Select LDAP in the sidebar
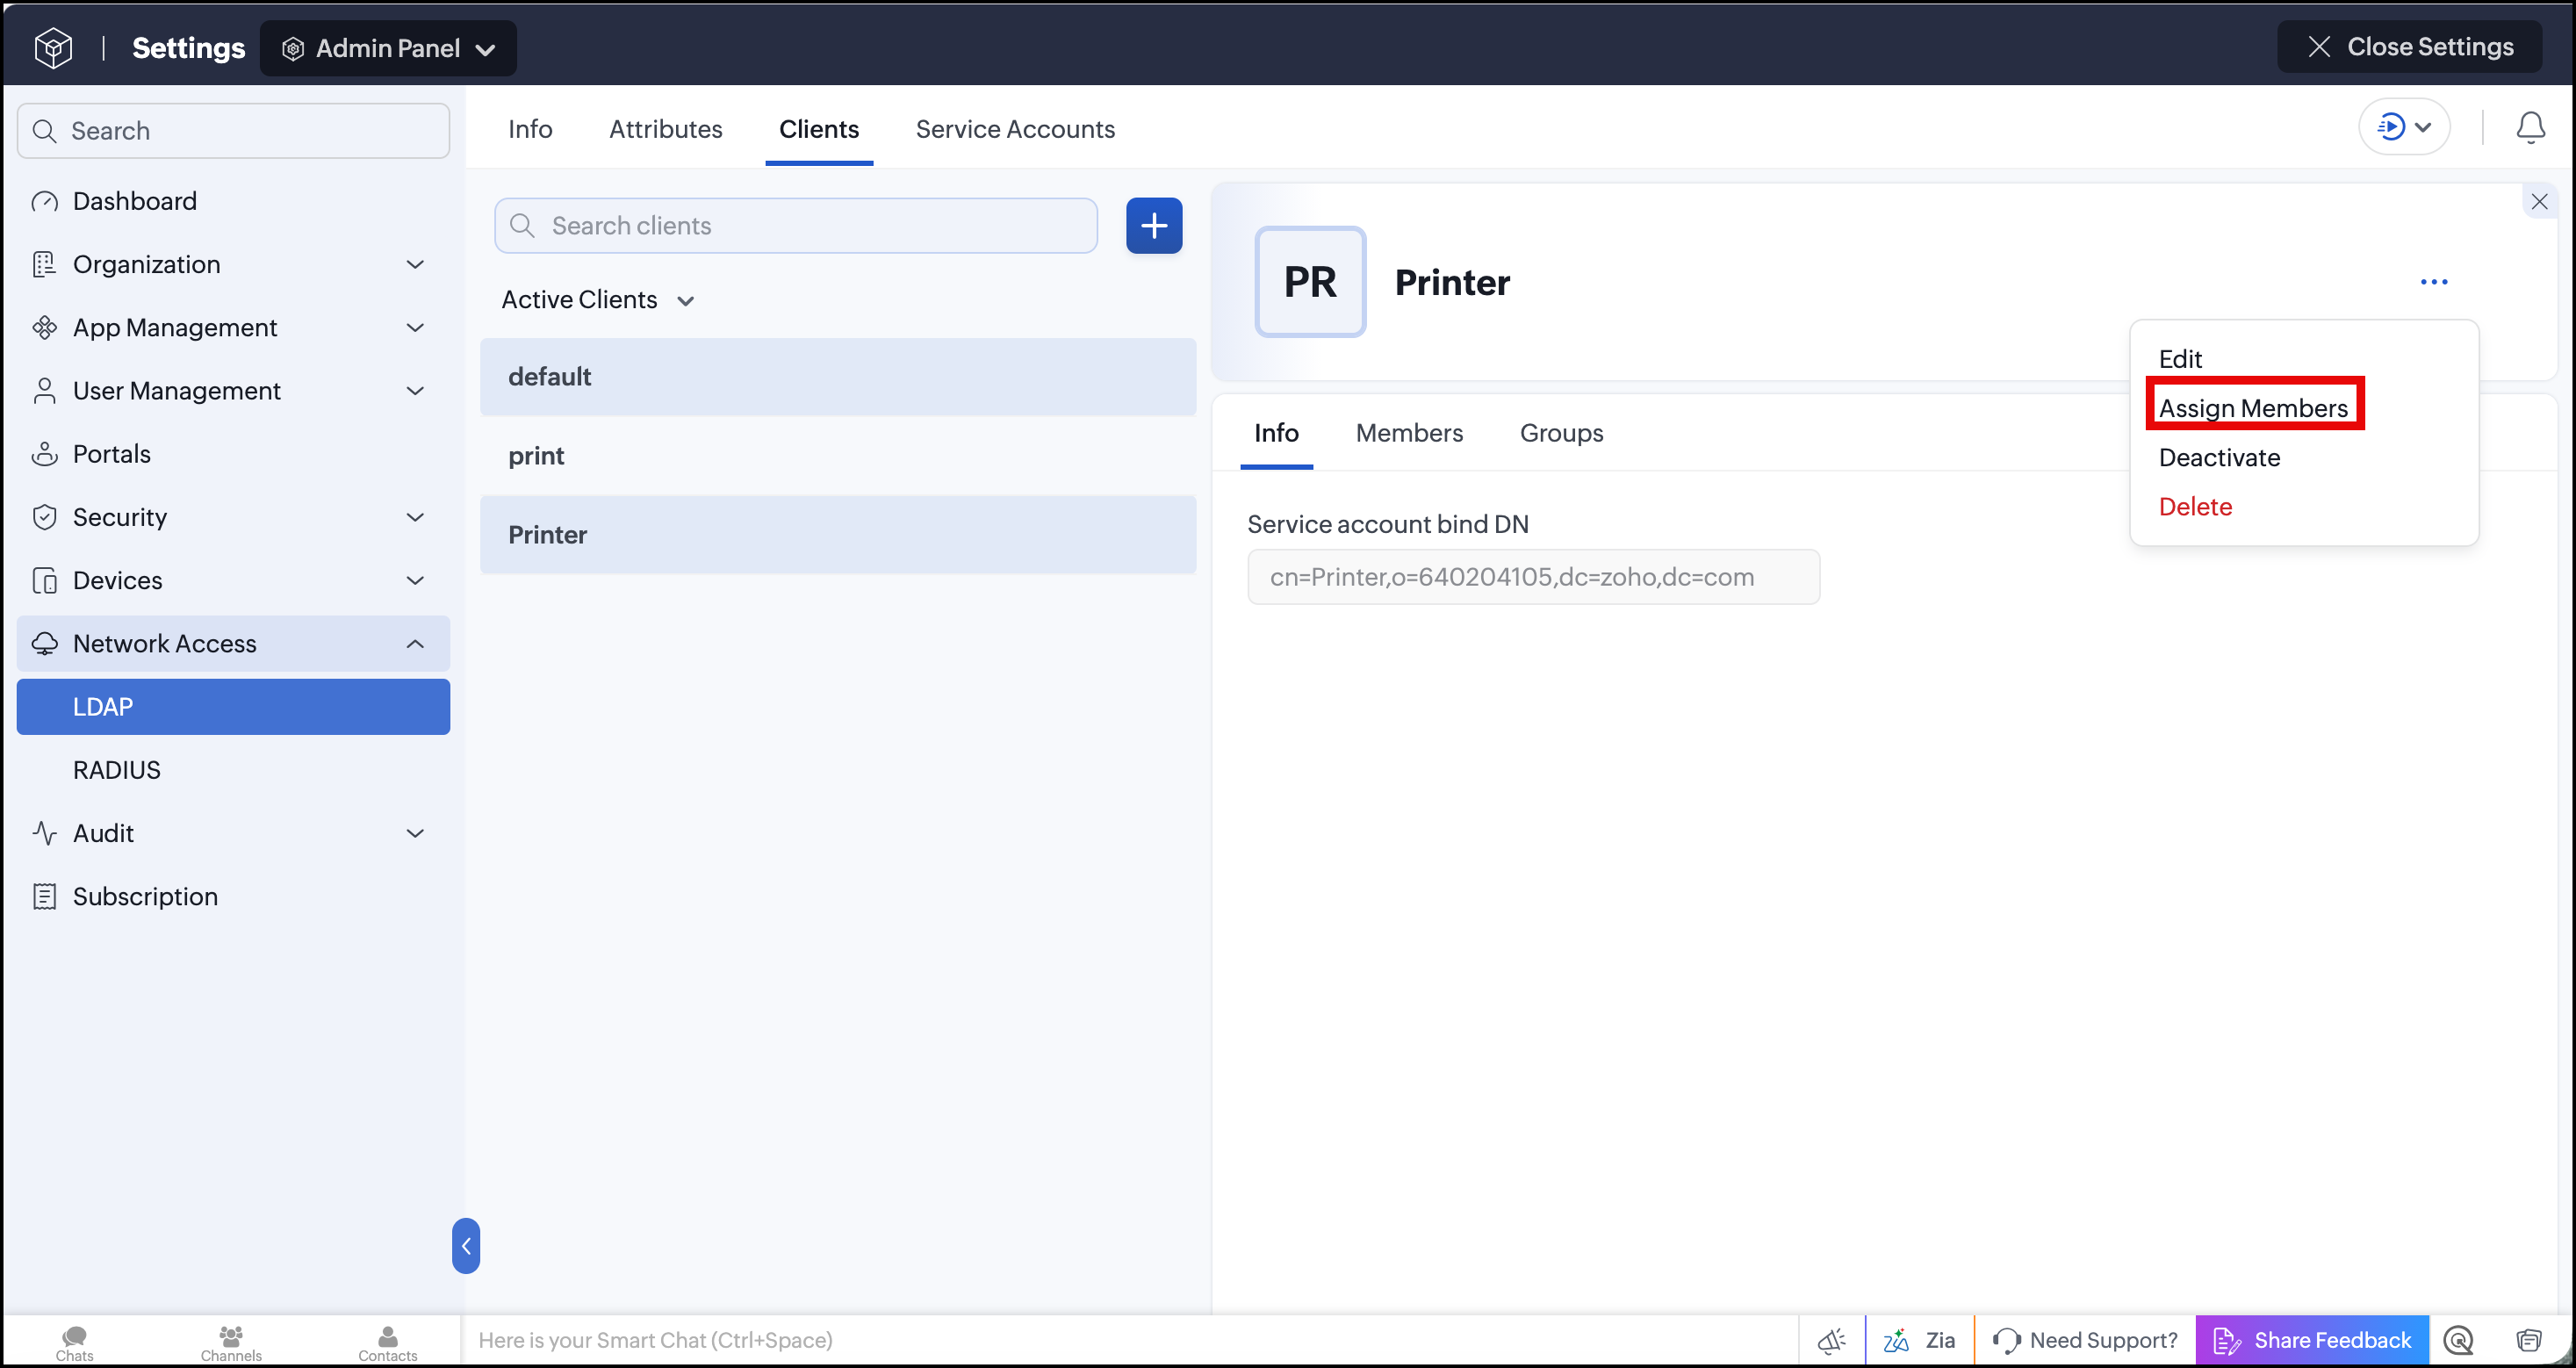This screenshot has height=1368, width=2576. (234, 707)
